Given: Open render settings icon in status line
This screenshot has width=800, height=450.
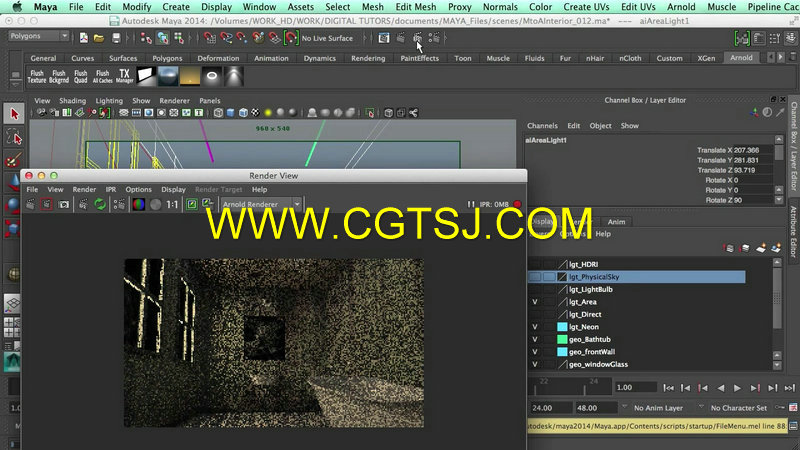Looking at the screenshot, I should 434,38.
